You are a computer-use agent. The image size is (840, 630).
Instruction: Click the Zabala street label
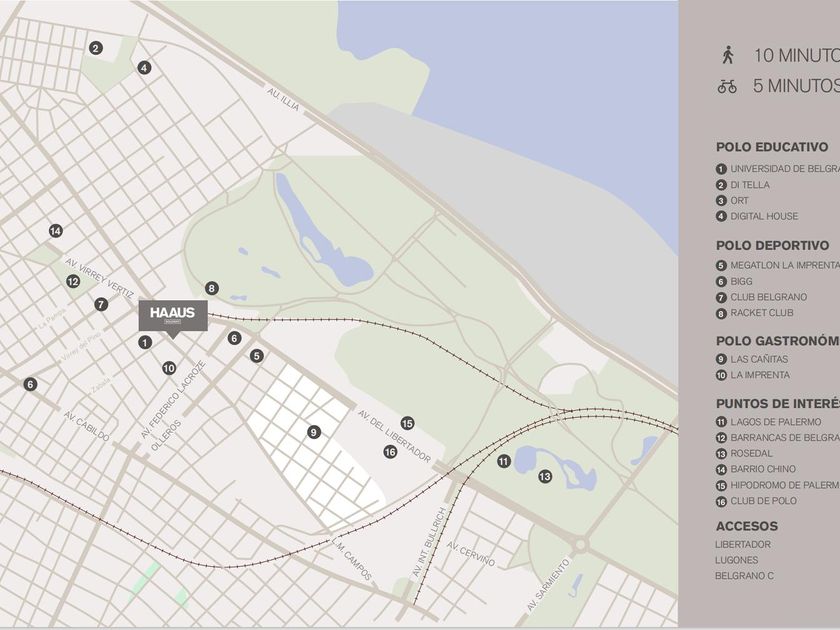101,384
